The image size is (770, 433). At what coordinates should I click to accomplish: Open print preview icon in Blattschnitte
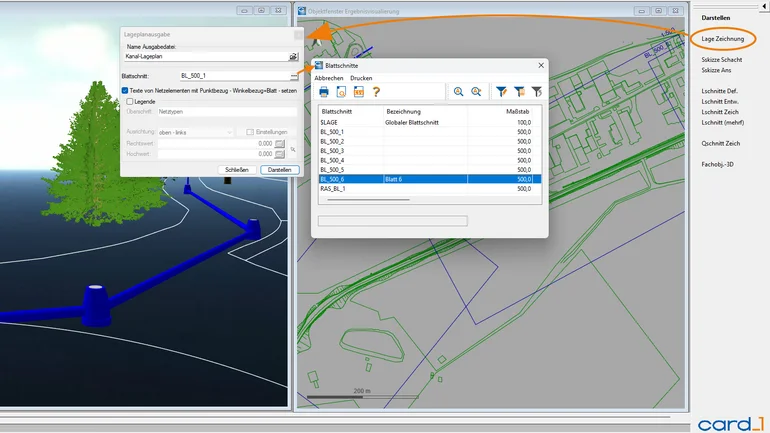click(341, 92)
